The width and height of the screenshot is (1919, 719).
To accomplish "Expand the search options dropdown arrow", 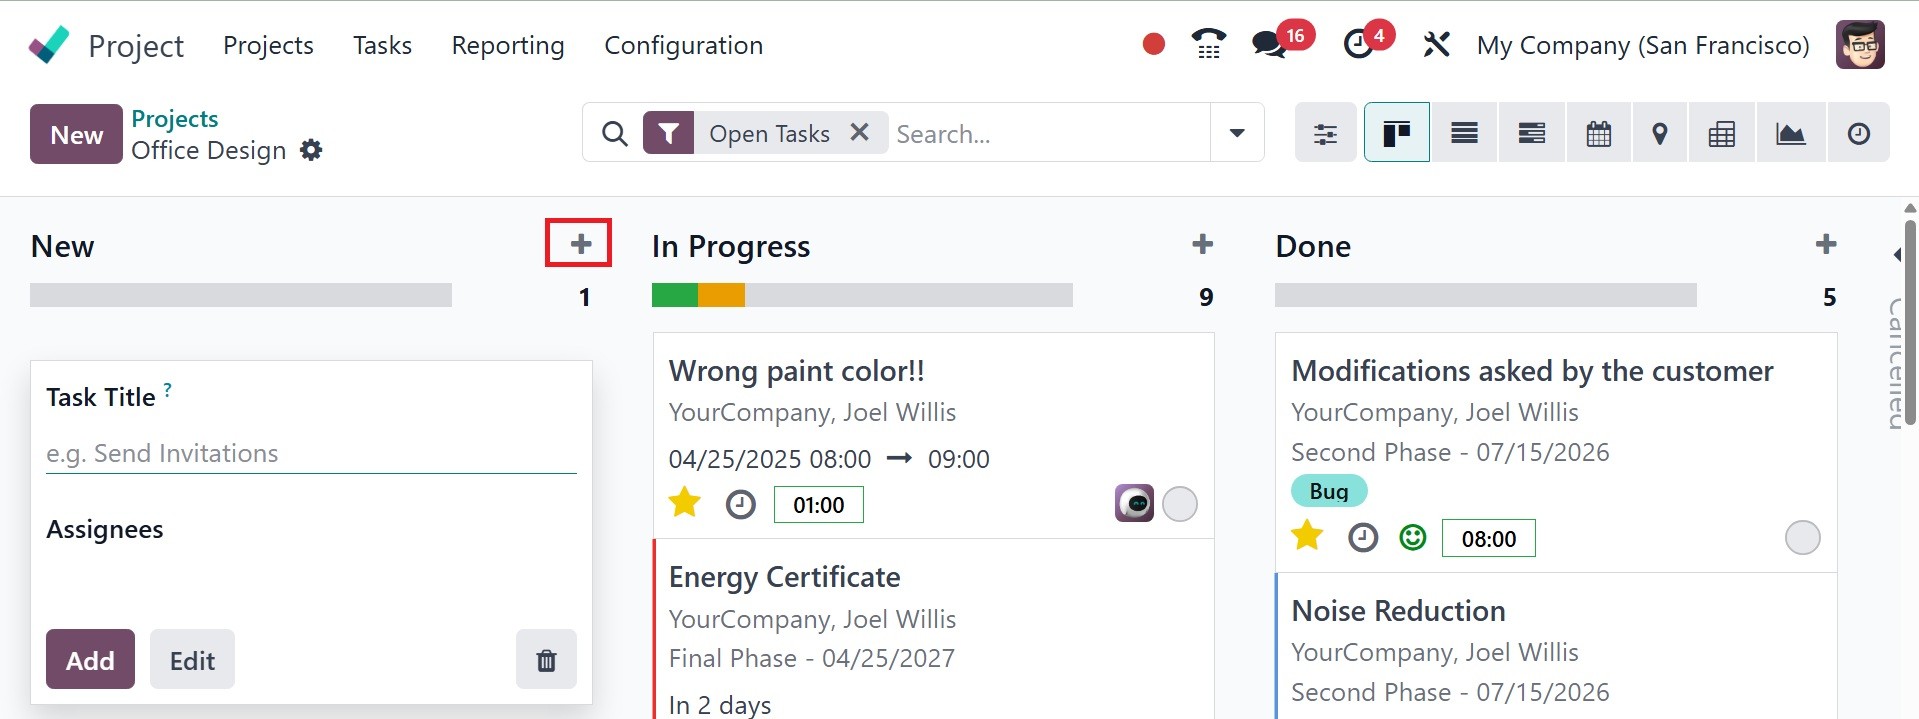I will coord(1237,133).
